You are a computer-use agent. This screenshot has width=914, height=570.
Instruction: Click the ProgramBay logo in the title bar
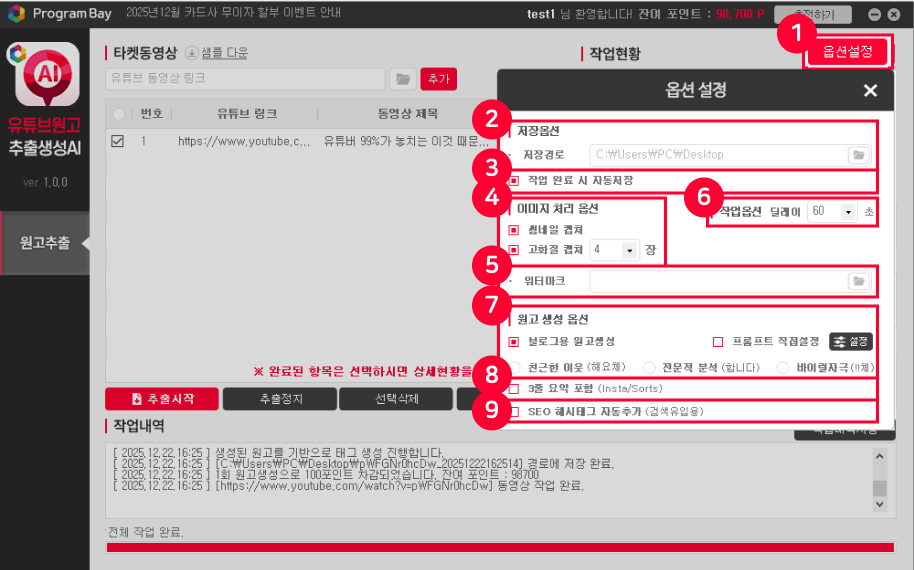[17, 15]
